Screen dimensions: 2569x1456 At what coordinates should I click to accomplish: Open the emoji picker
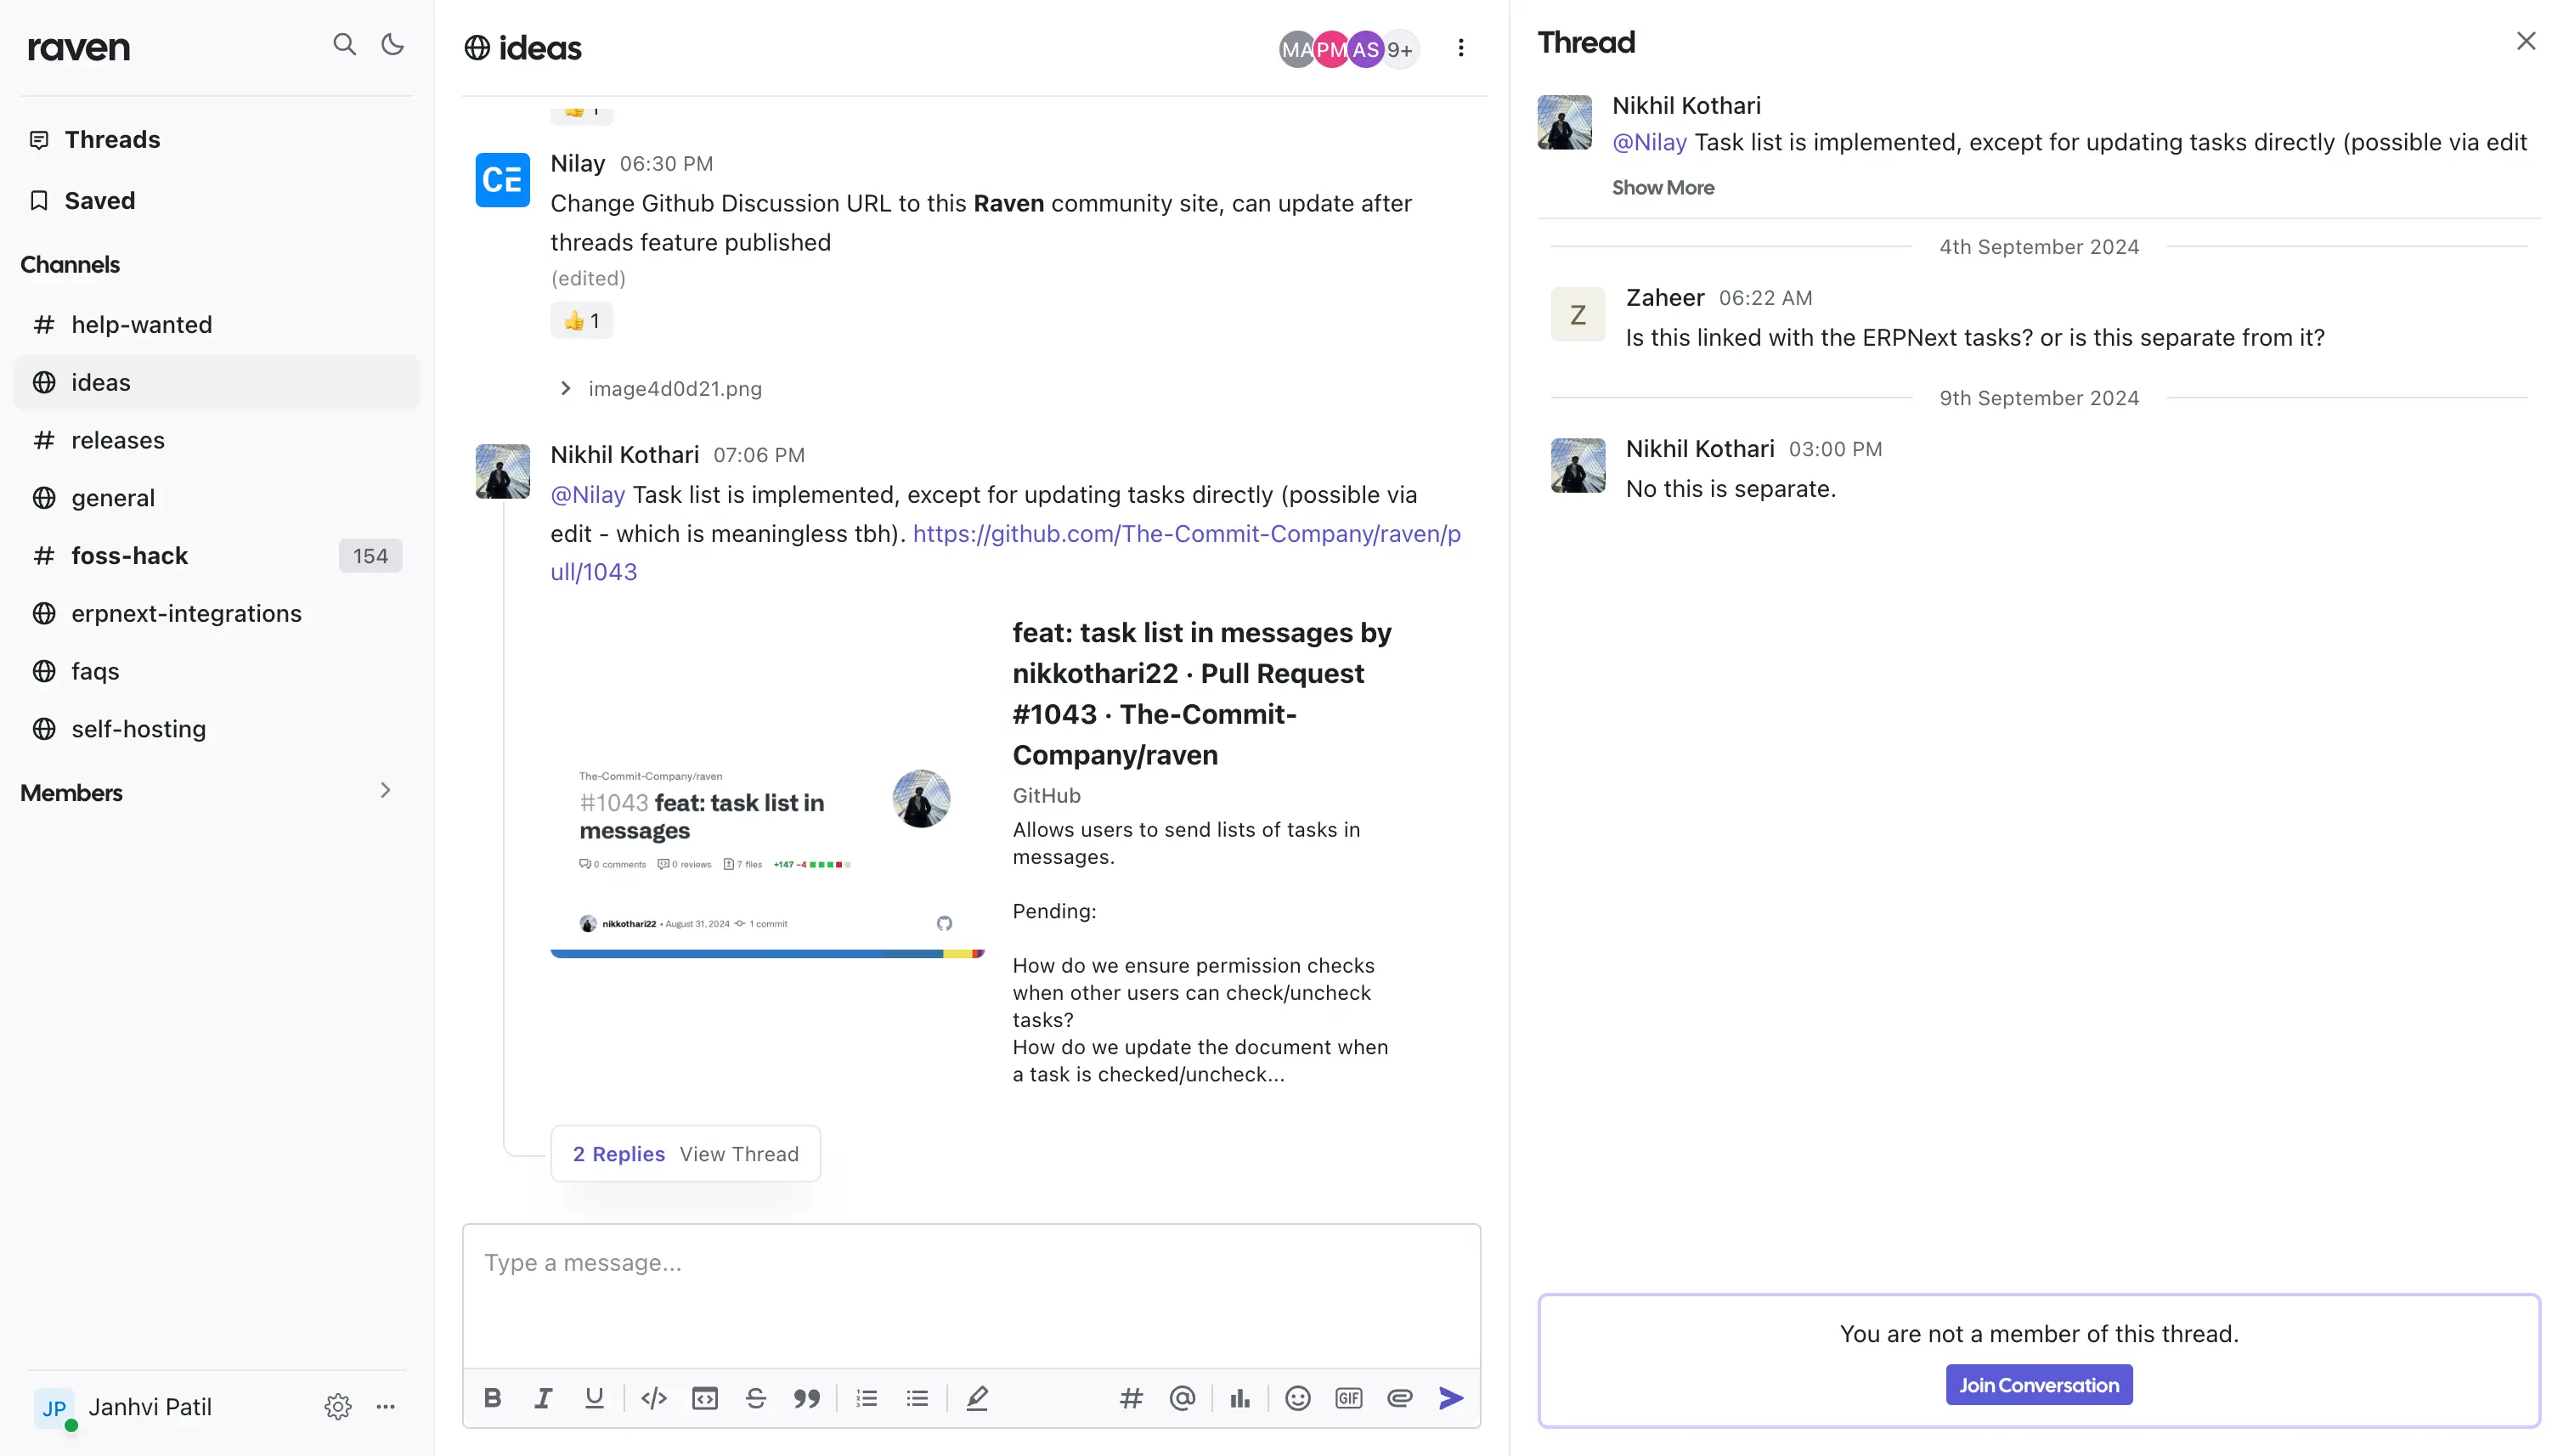(1298, 1398)
